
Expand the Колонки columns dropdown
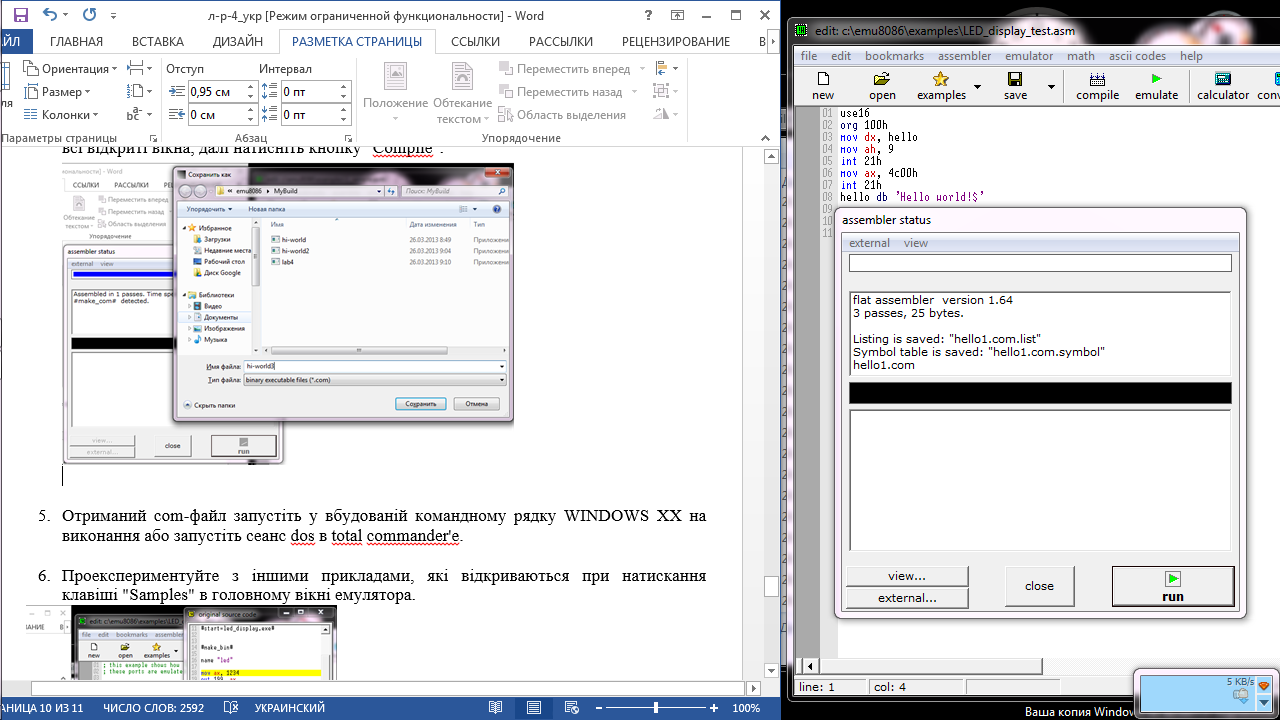(x=60, y=114)
